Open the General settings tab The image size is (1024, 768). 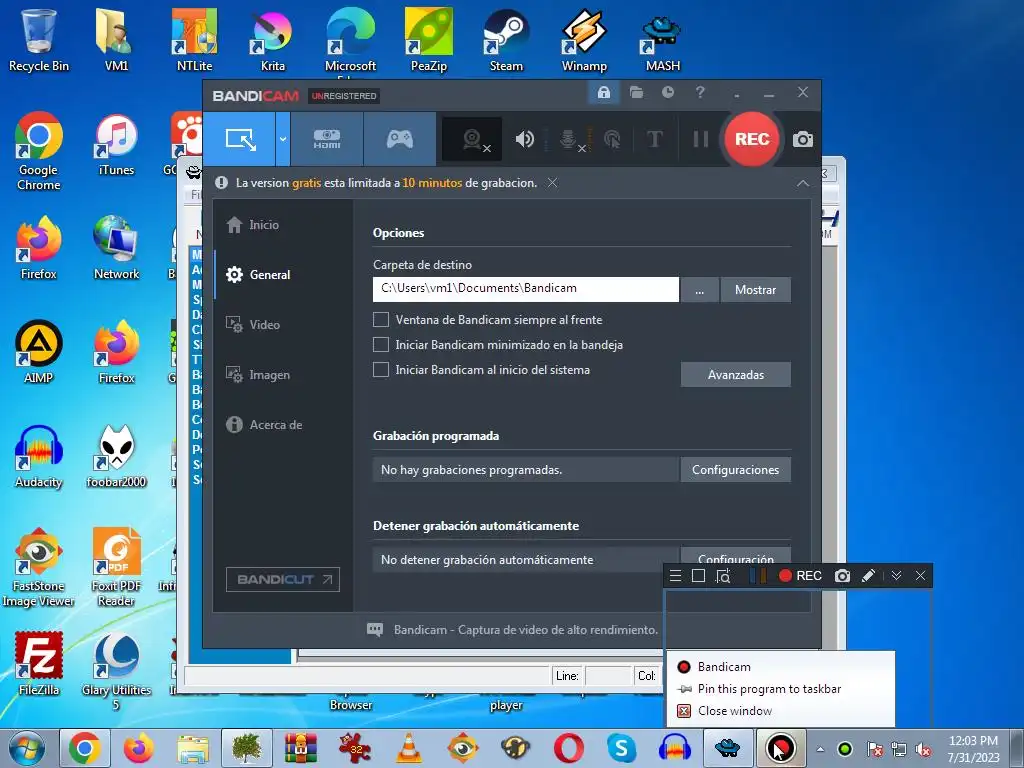[x=258, y=274]
